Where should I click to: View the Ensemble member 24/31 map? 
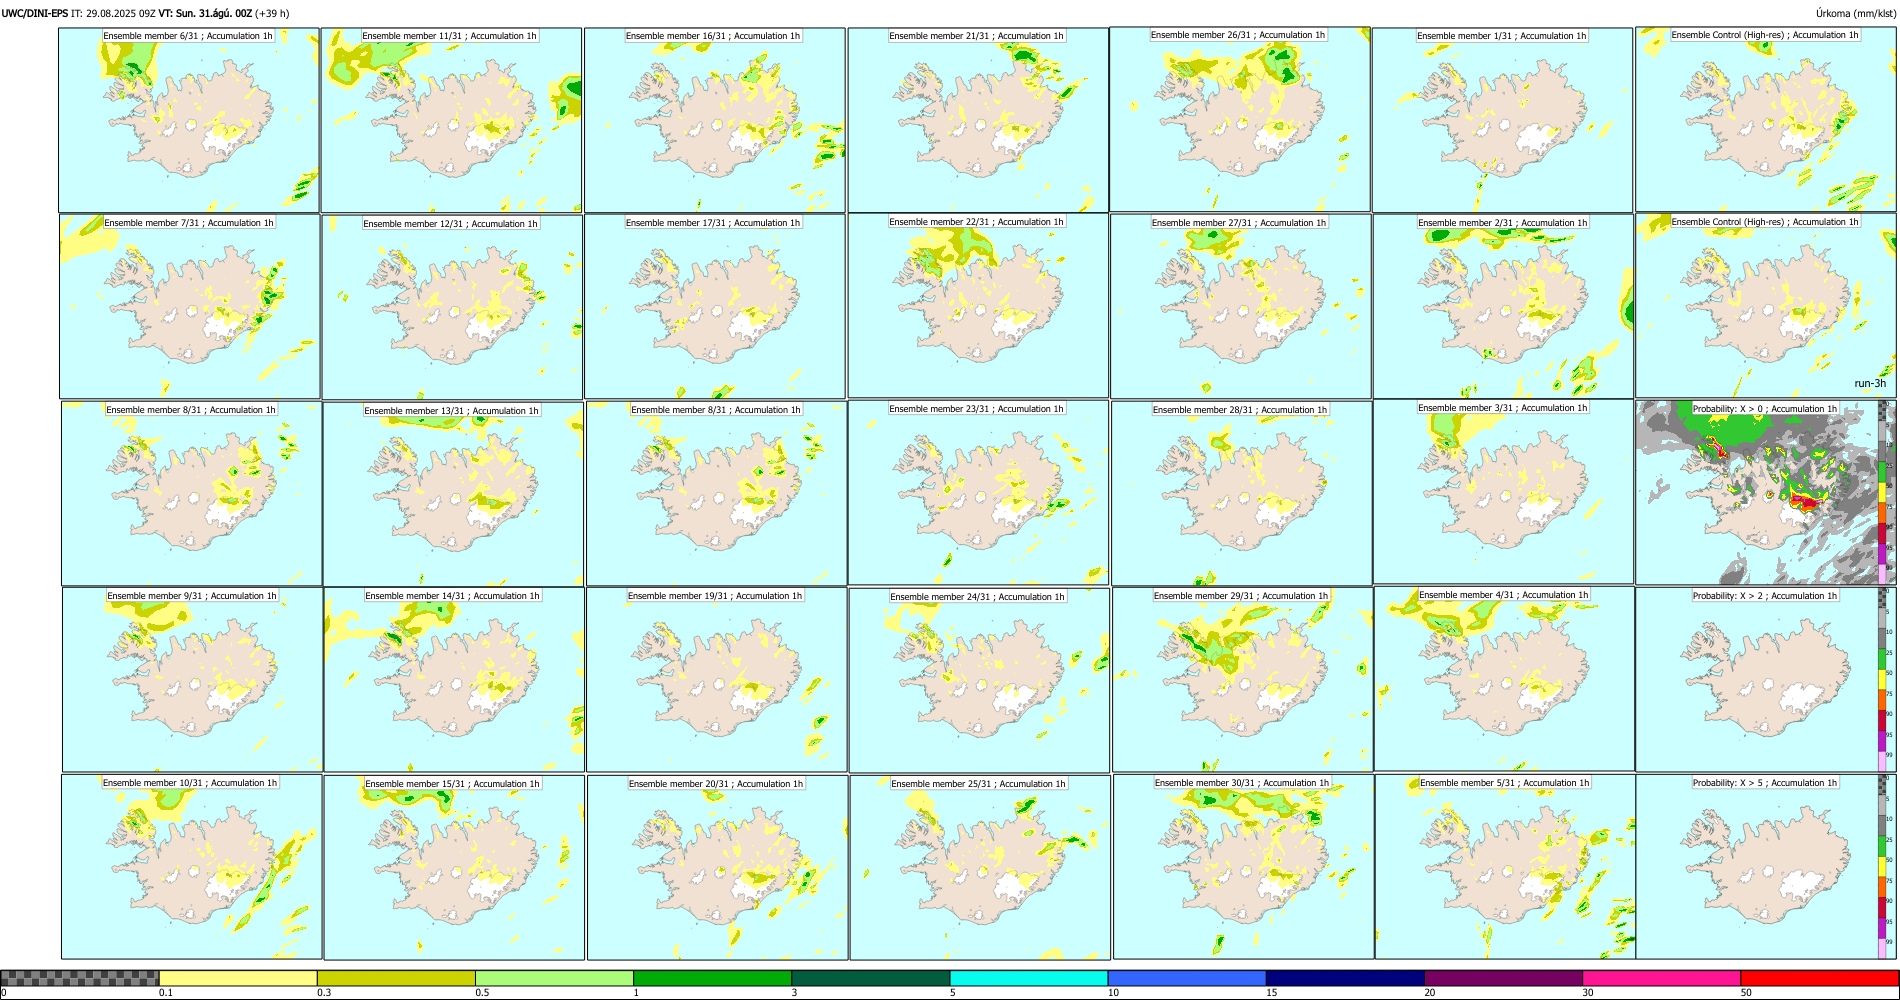(x=979, y=681)
